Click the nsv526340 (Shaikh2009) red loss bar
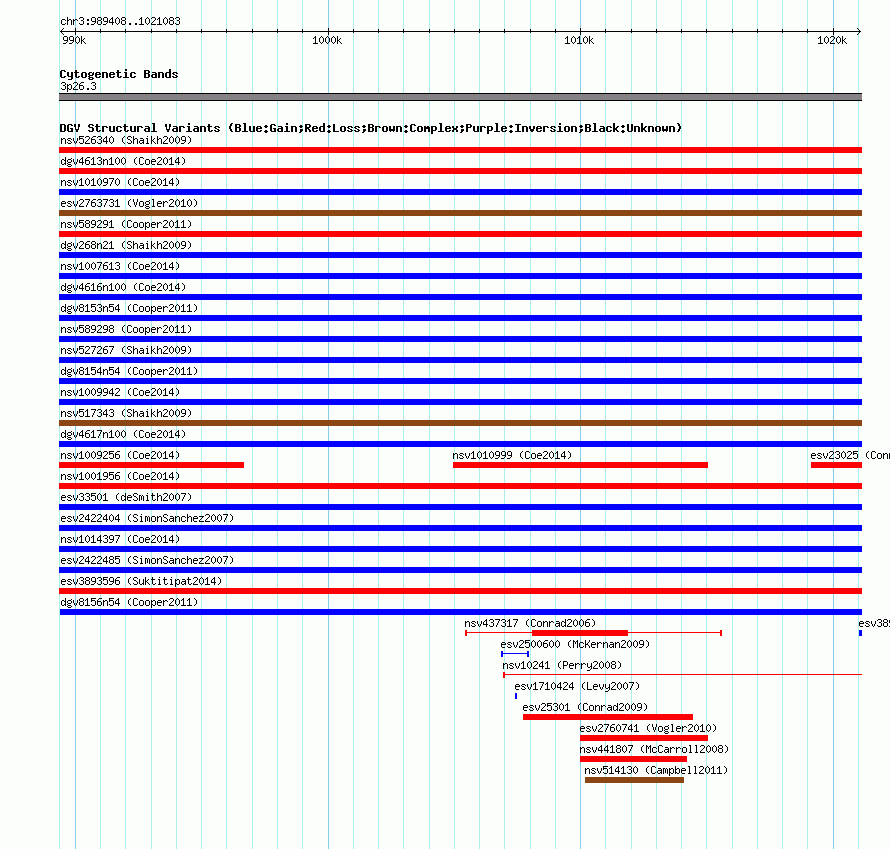The image size is (890, 849). [x=460, y=150]
